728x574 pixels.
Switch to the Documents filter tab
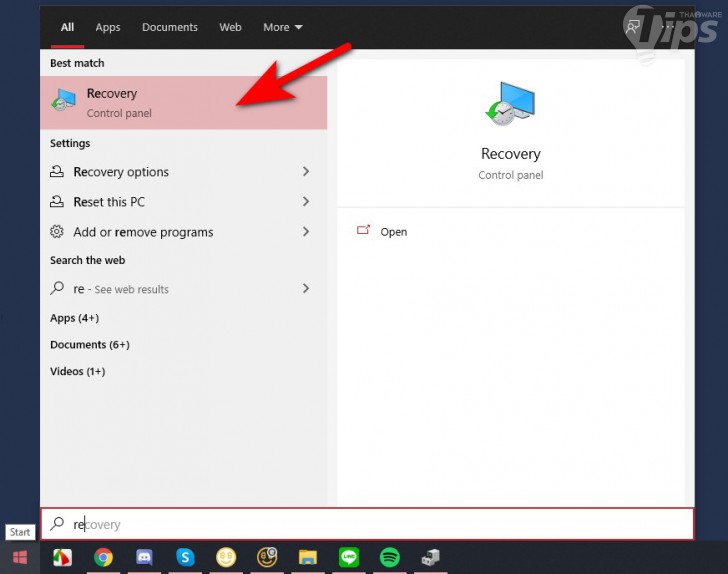pyautogui.click(x=169, y=27)
